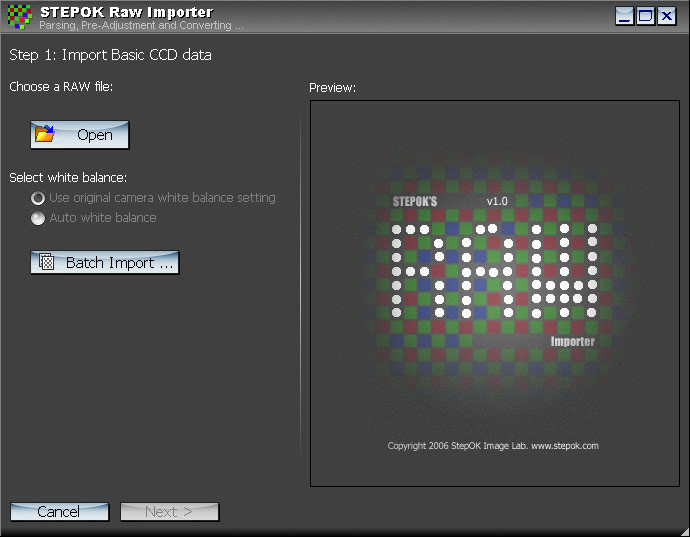Select the Auto white balance option
Screen dimensions: 690x537
tap(94, 218)
